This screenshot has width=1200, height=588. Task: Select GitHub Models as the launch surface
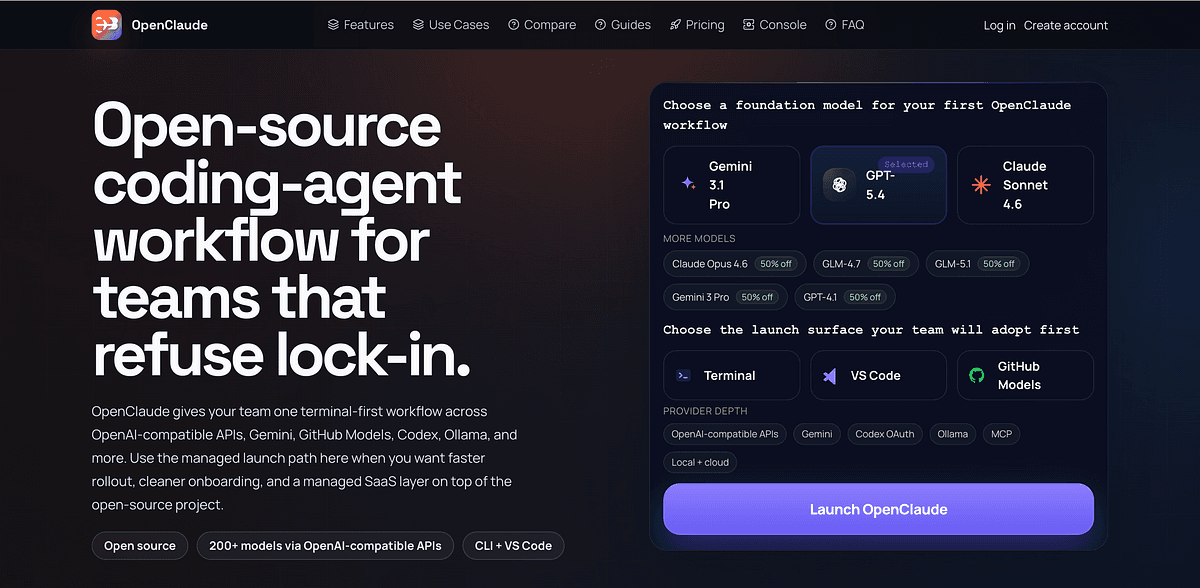pos(1025,375)
